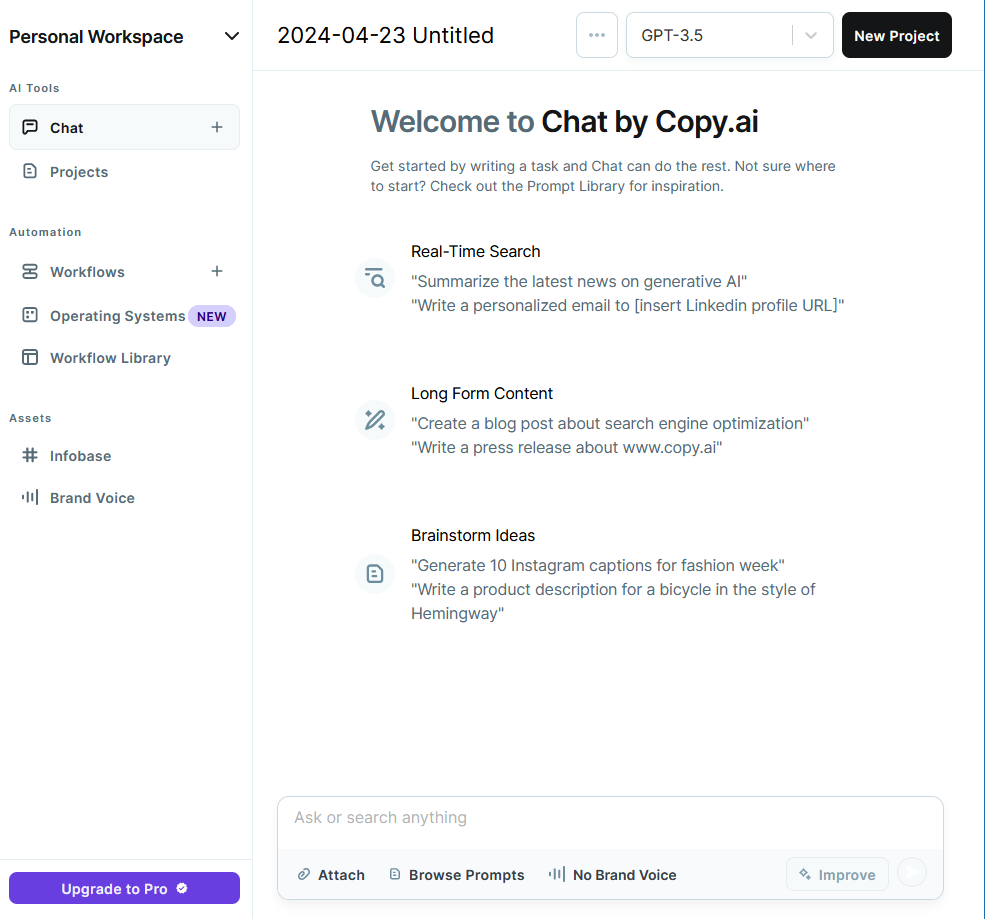Click the Real-Time Search icon
Viewport: 985px width, 919px height.
pos(374,277)
